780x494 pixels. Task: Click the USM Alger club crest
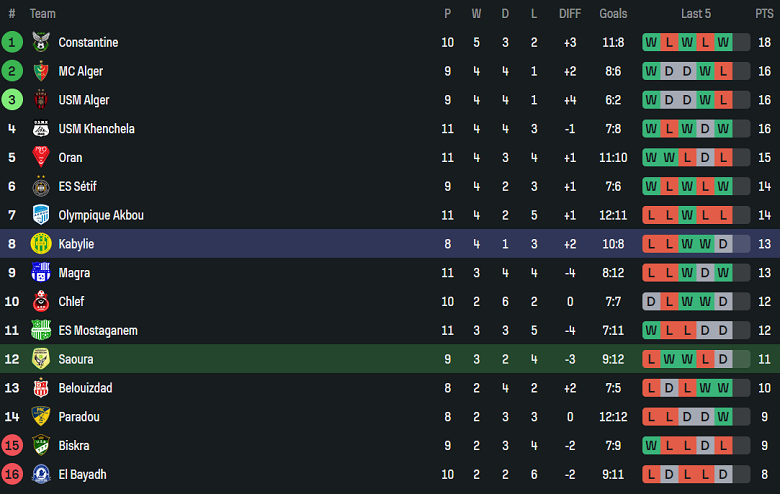click(x=41, y=100)
